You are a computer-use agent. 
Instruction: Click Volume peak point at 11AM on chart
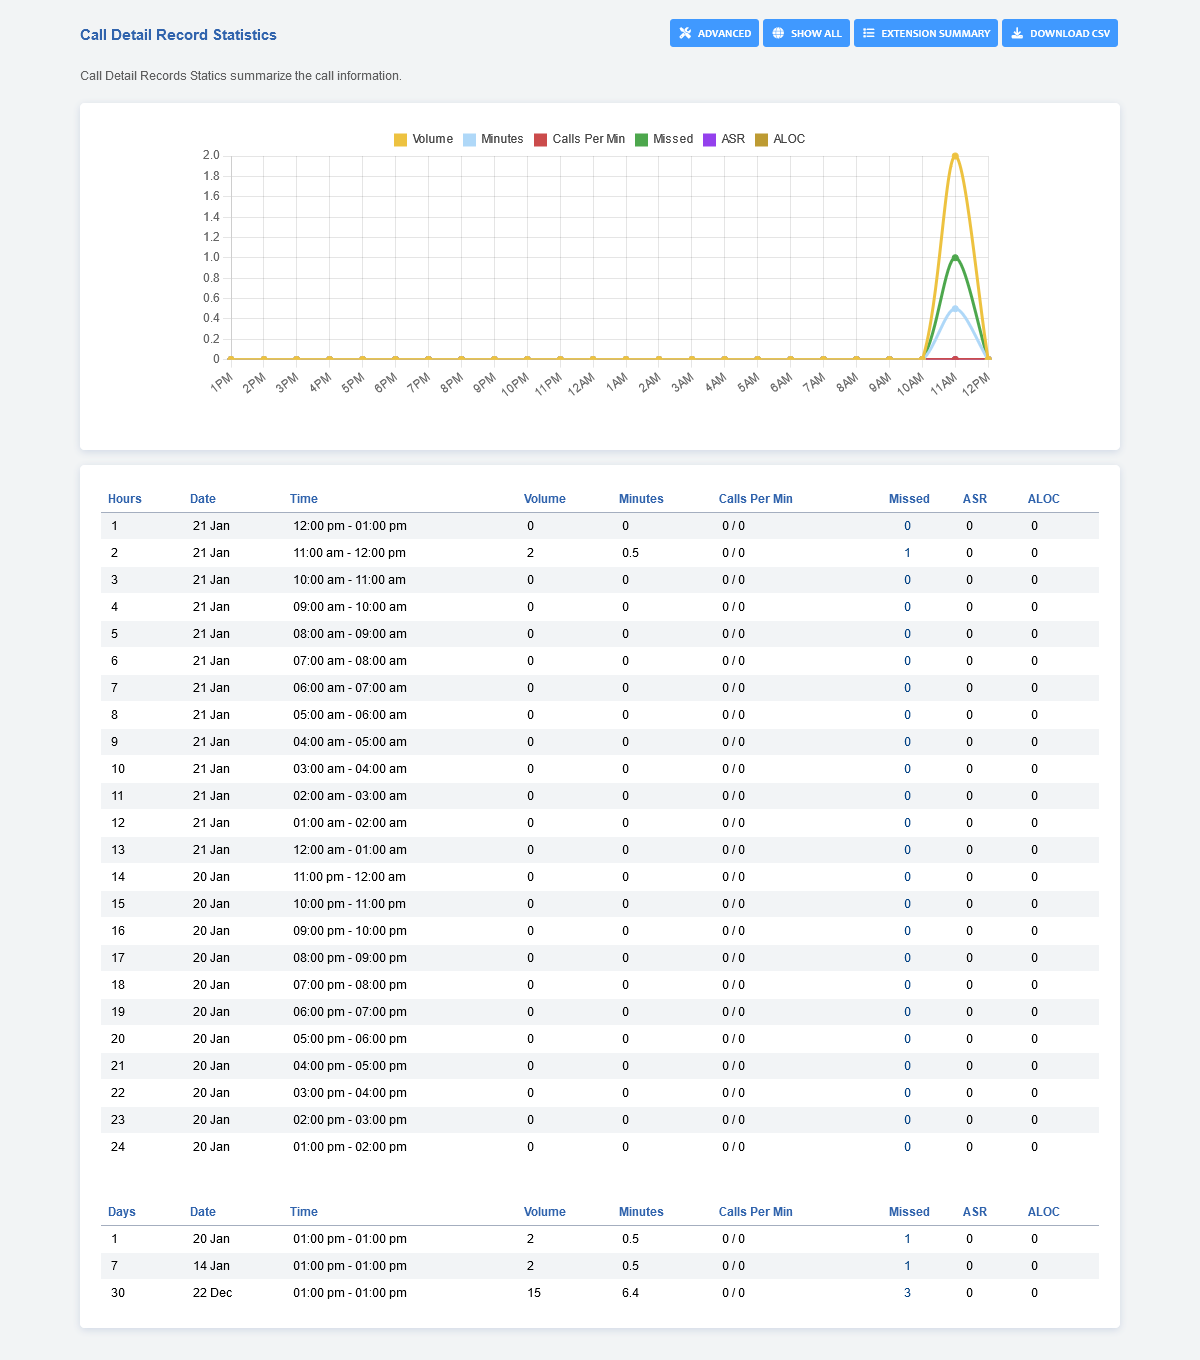point(955,155)
